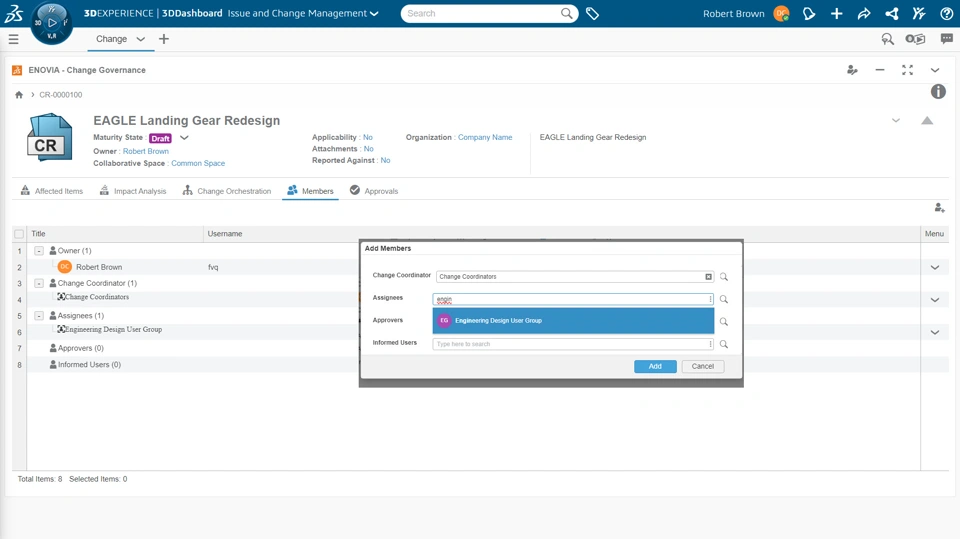Viewport: 960px width, 539px height.
Task: Open Engineering Design User Group row menu
Action: click(x=934, y=332)
